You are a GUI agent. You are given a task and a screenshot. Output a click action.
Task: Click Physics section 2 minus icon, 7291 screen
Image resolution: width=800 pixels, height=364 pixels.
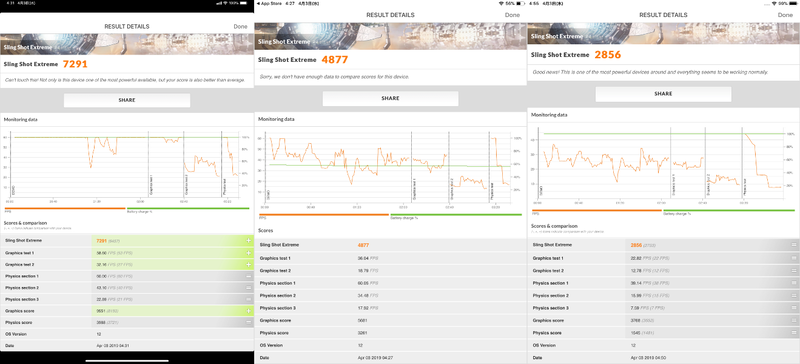point(248,288)
